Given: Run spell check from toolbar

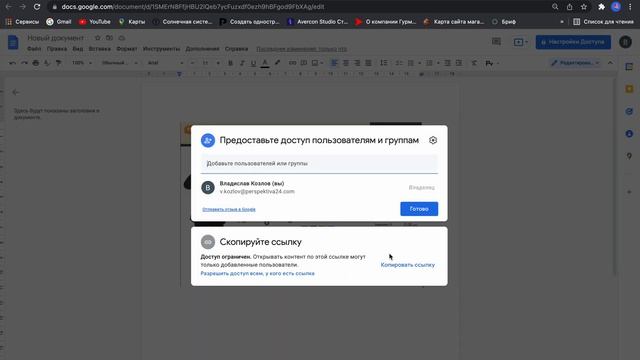Looking at the screenshot, I should tap(47, 63).
